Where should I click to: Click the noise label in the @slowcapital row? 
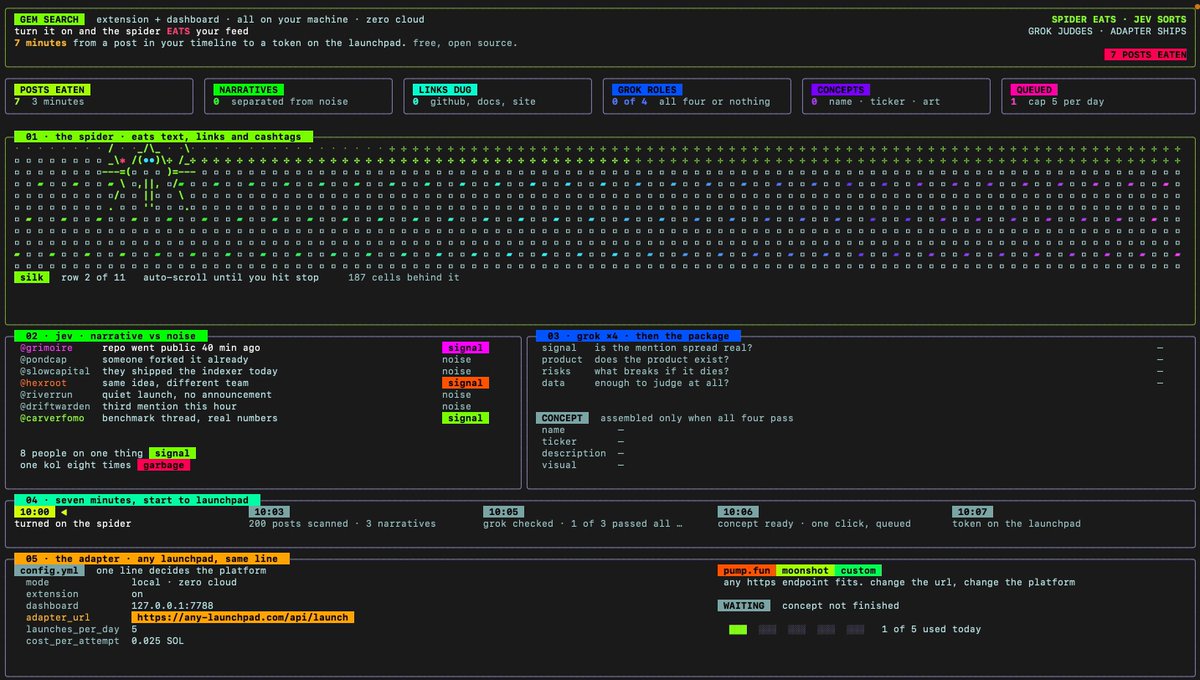click(x=456, y=371)
